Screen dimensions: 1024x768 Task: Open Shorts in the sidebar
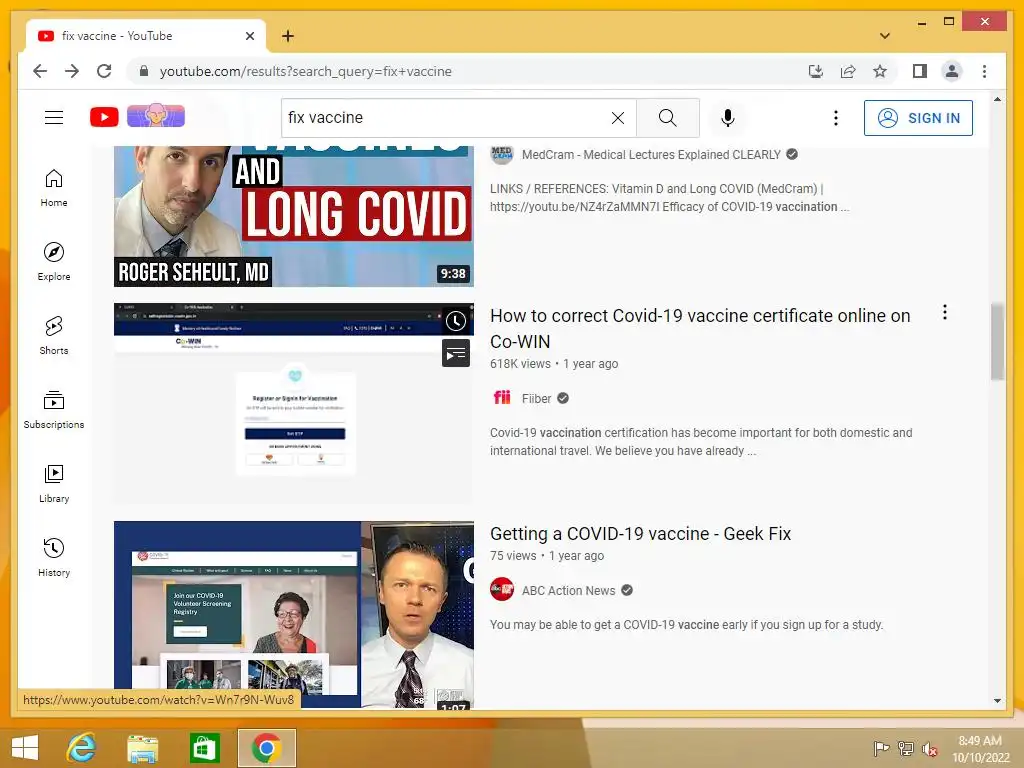[x=54, y=336]
